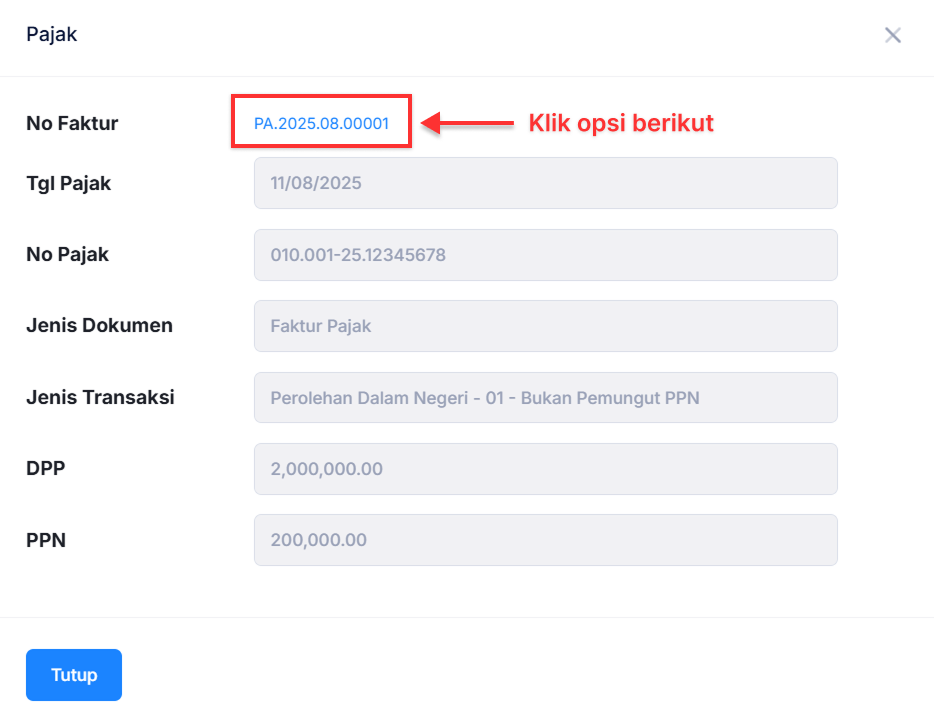The image size is (934, 721).
Task: Click the DPP amount field
Action: point(545,469)
